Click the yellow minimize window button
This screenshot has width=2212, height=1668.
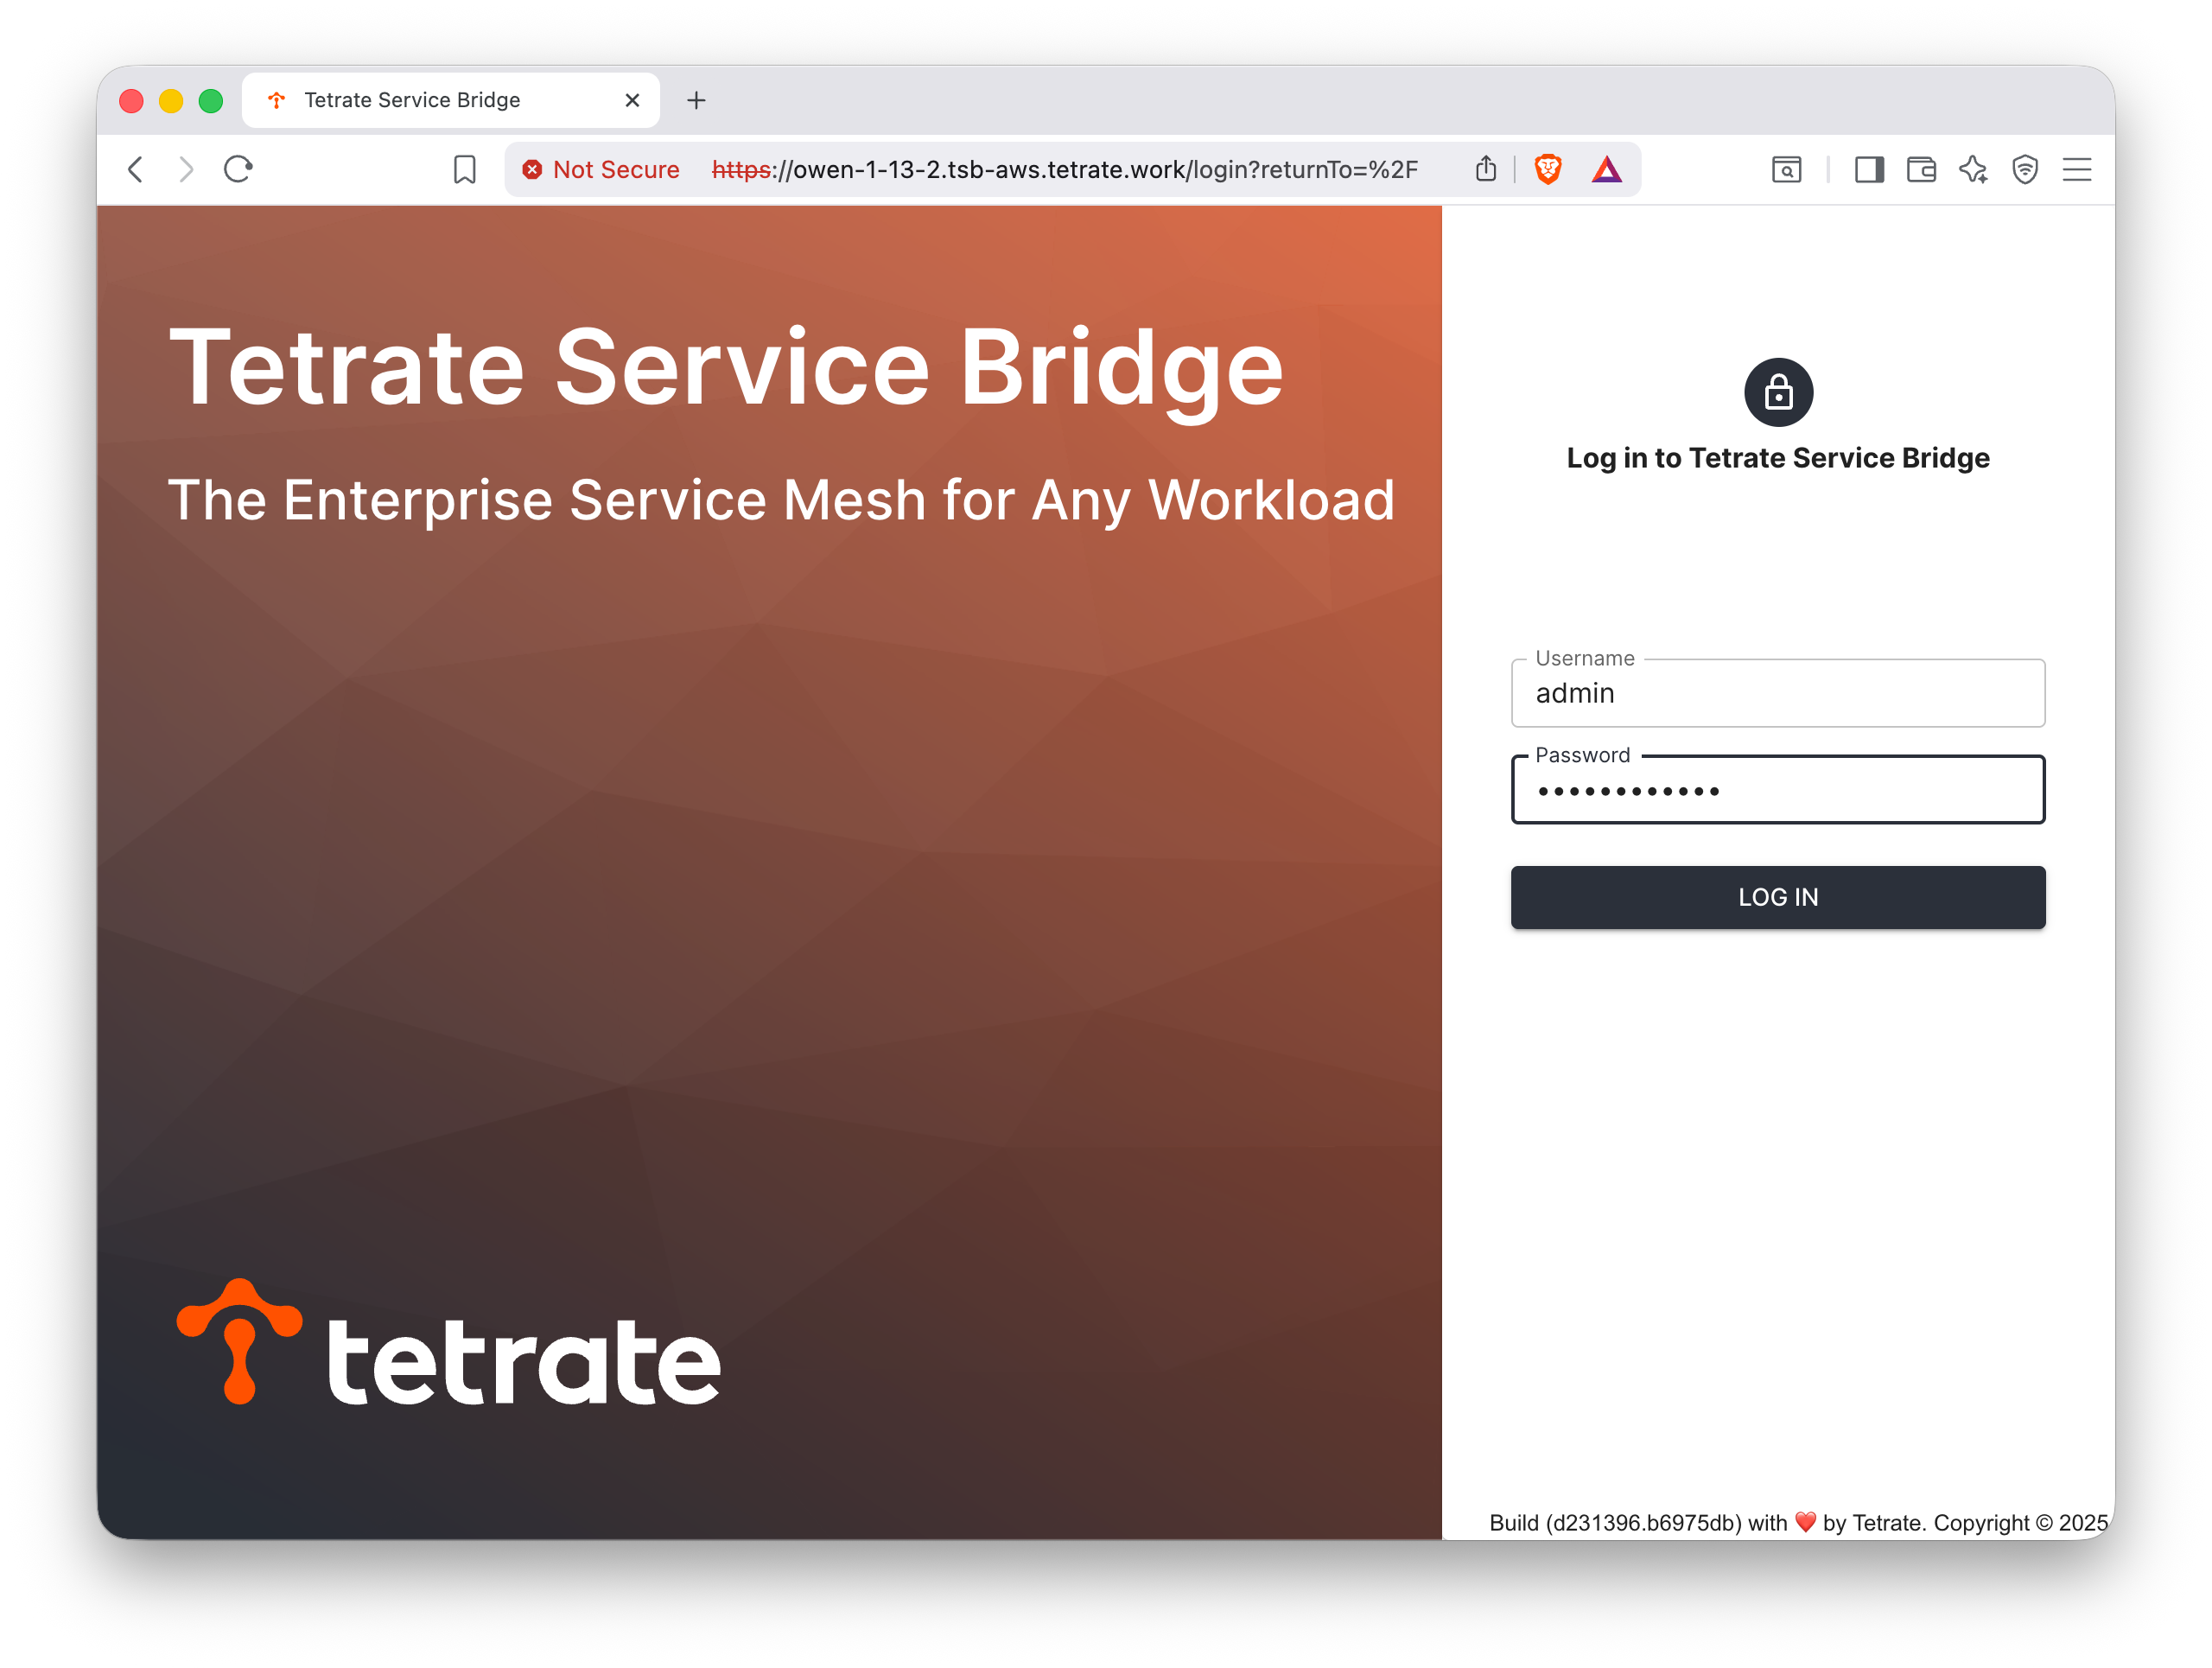171,101
